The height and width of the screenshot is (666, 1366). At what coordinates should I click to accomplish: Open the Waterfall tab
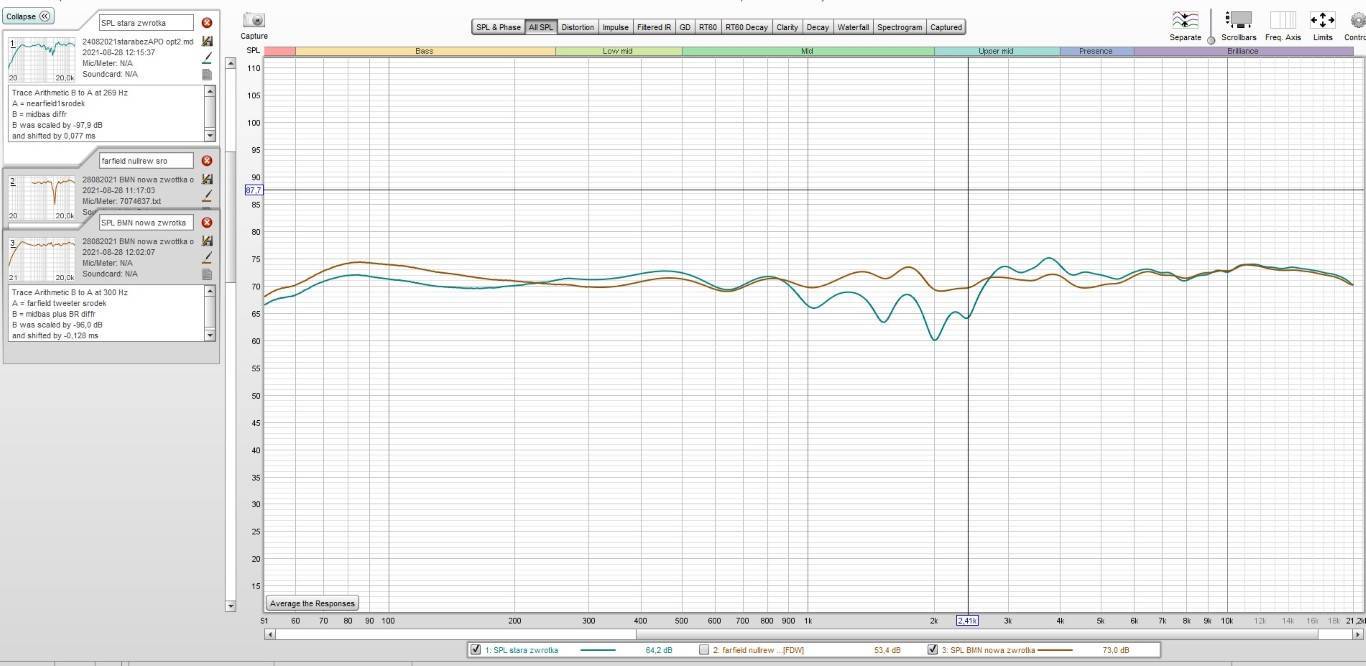pyautogui.click(x=853, y=27)
